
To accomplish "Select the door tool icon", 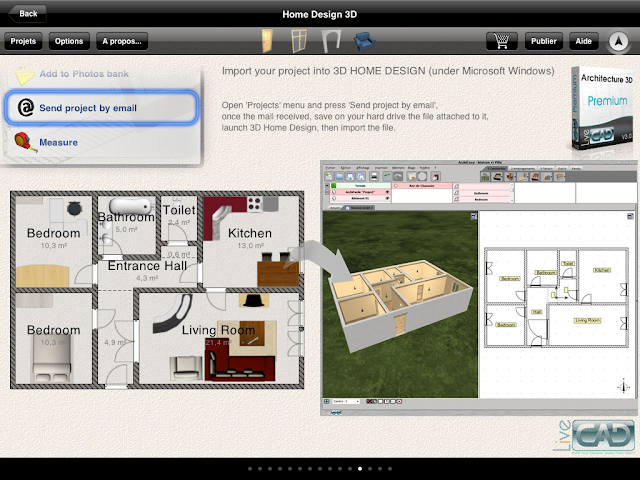I will click(267, 41).
